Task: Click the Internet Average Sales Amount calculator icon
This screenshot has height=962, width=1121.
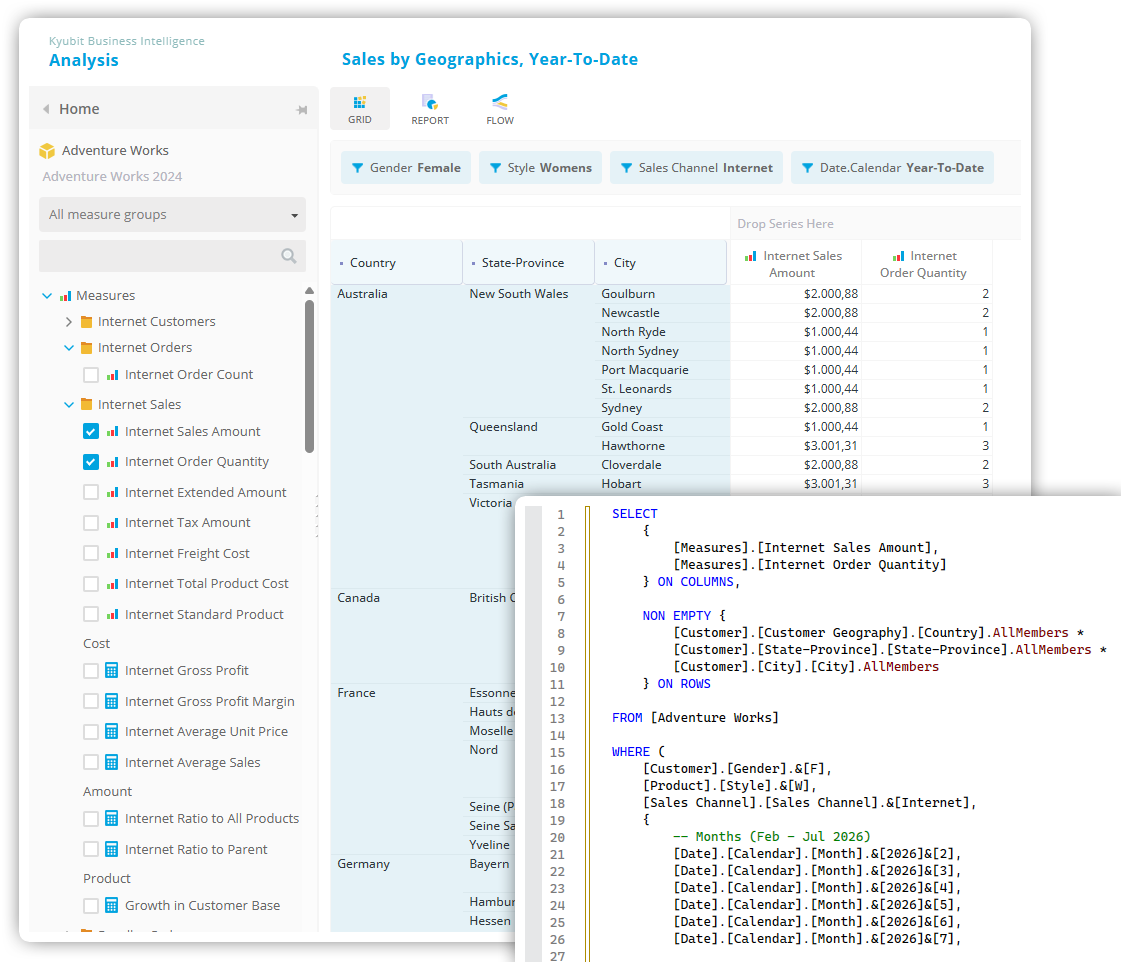Action: click(x=112, y=763)
